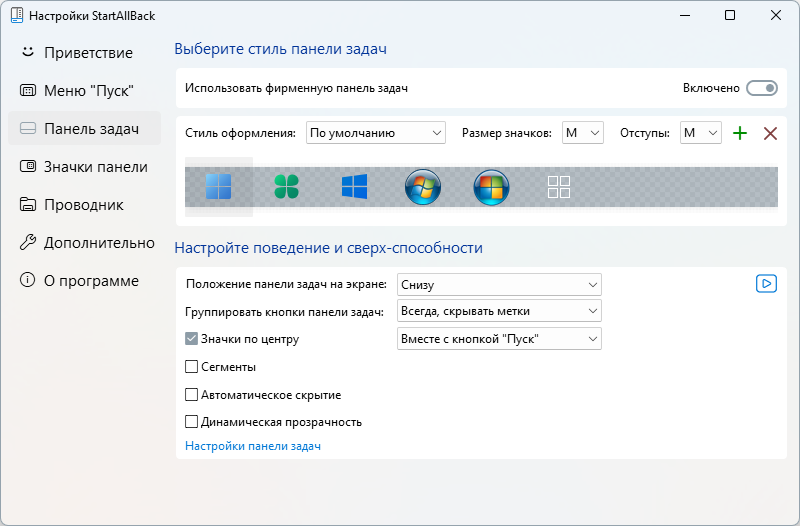The width and height of the screenshot is (800, 526).
Task: Toggle the branded taskbar switch
Action: tap(762, 88)
